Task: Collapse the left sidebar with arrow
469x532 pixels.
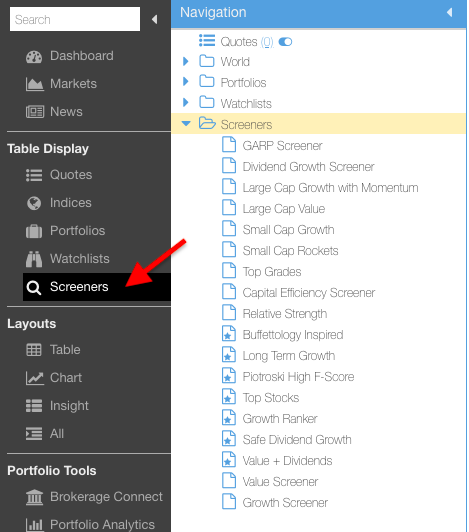Action: pyautogui.click(x=155, y=19)
